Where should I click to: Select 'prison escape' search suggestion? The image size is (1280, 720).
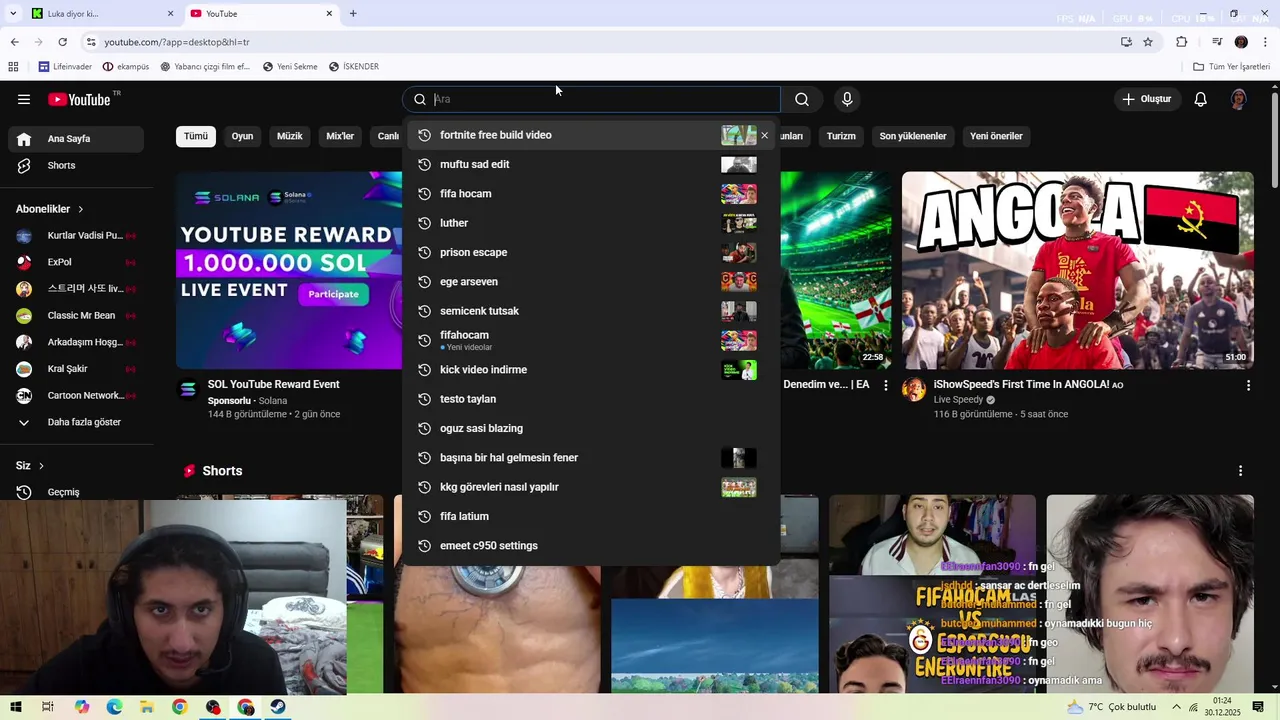590,252
